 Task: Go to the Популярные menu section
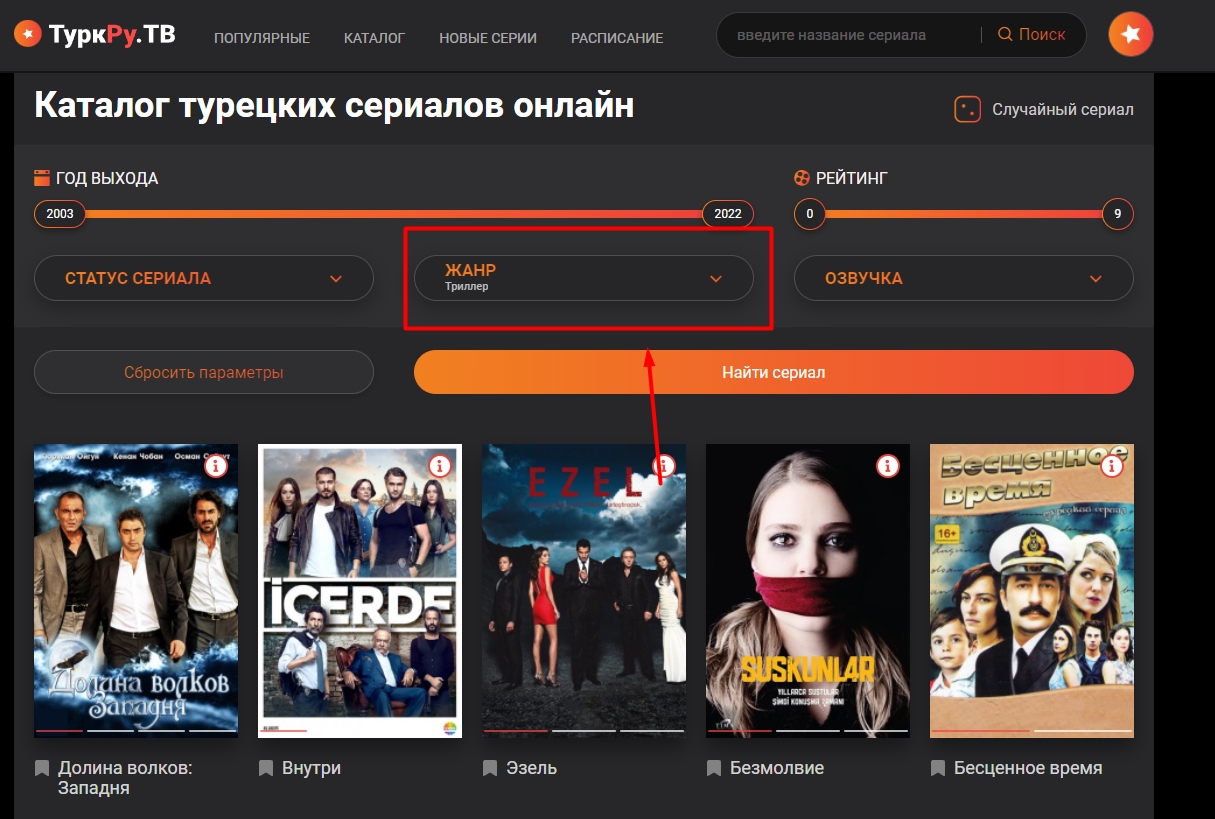[262, 38]
